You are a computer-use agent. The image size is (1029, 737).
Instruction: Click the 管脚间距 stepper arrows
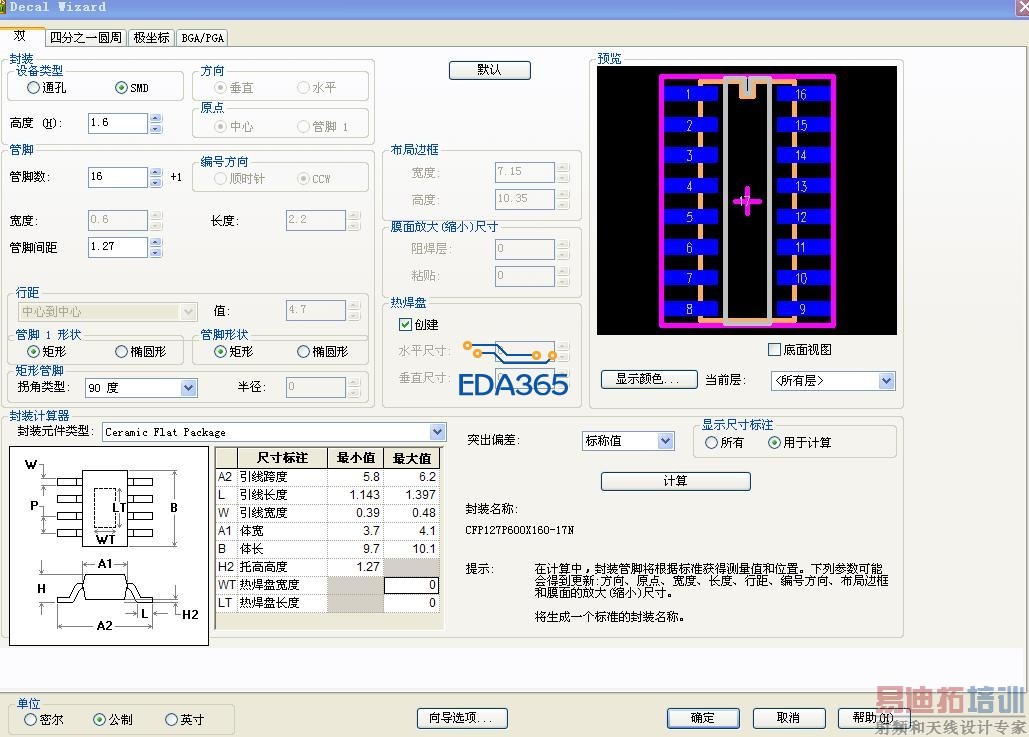click(x=156, y=247)
